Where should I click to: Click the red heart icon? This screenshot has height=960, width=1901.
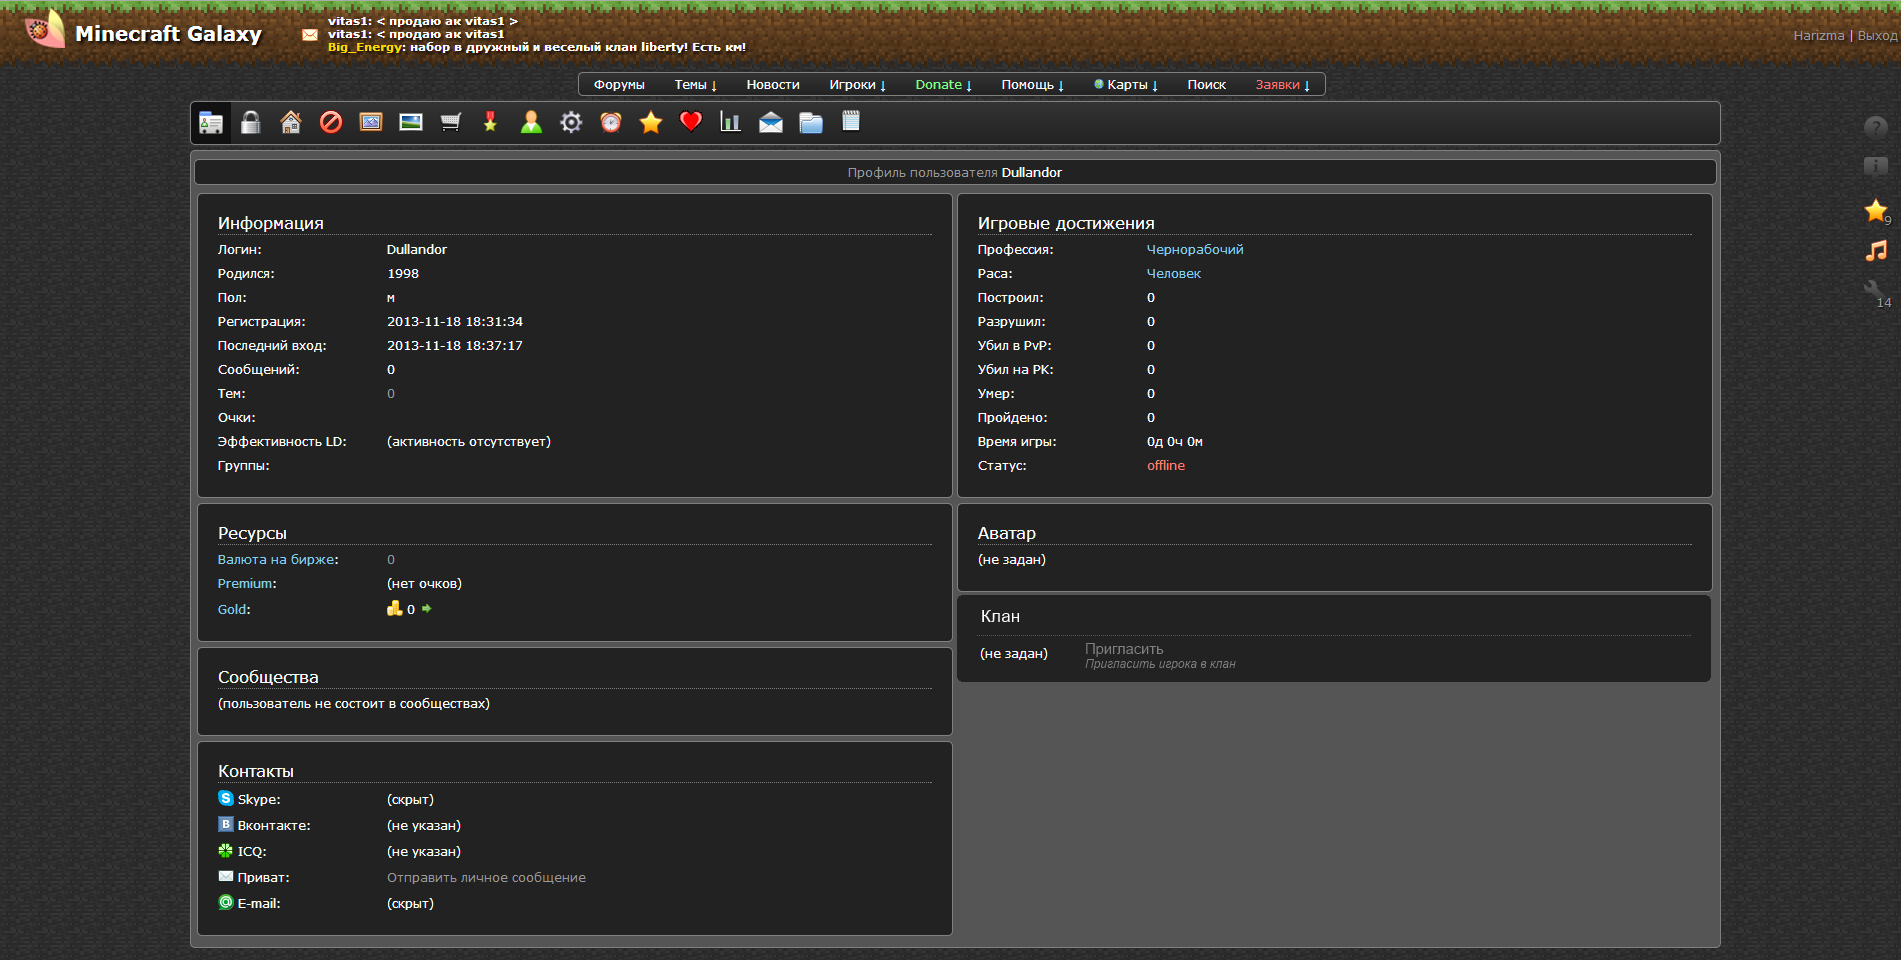691,122
